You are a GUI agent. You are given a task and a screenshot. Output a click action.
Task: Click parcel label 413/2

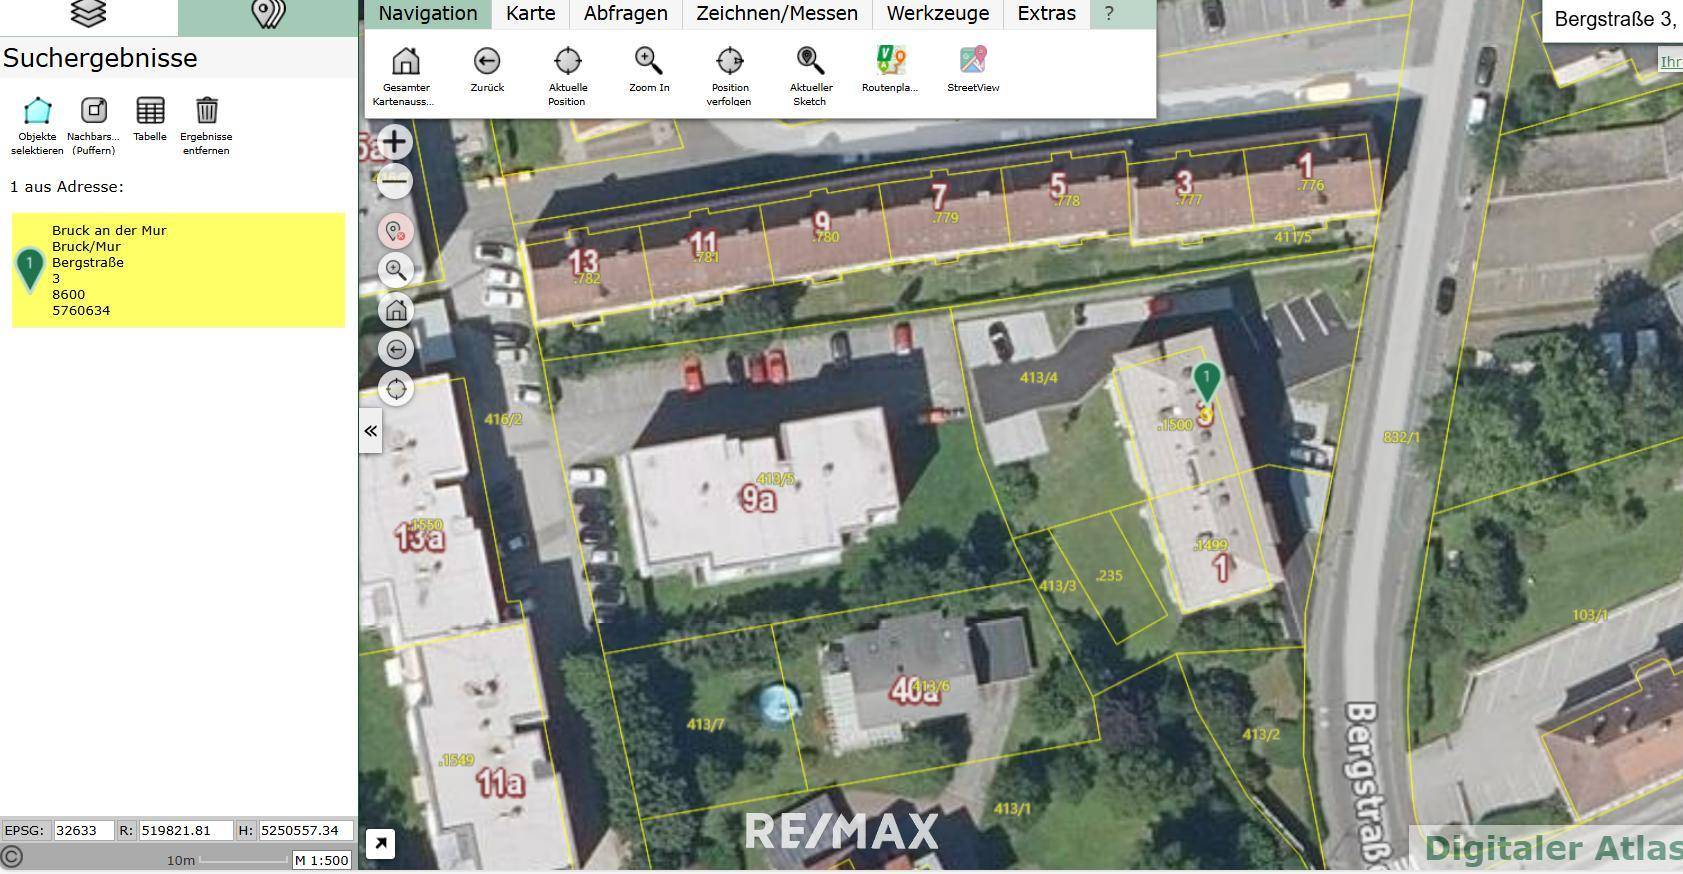pos(1261,734)
